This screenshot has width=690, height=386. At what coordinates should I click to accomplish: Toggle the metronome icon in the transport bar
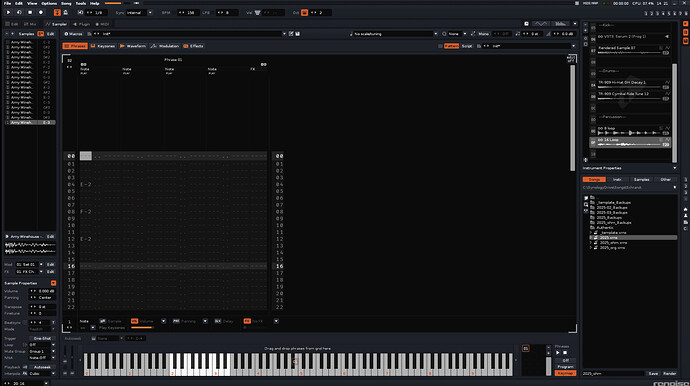[66, 13]
